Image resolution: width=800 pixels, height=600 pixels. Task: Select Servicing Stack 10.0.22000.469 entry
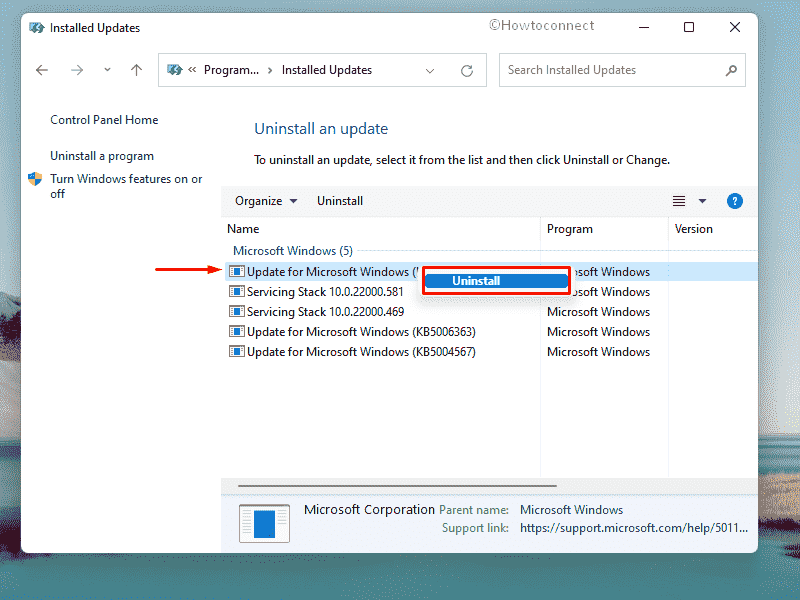pyautogui.click(x=326, y=312)
